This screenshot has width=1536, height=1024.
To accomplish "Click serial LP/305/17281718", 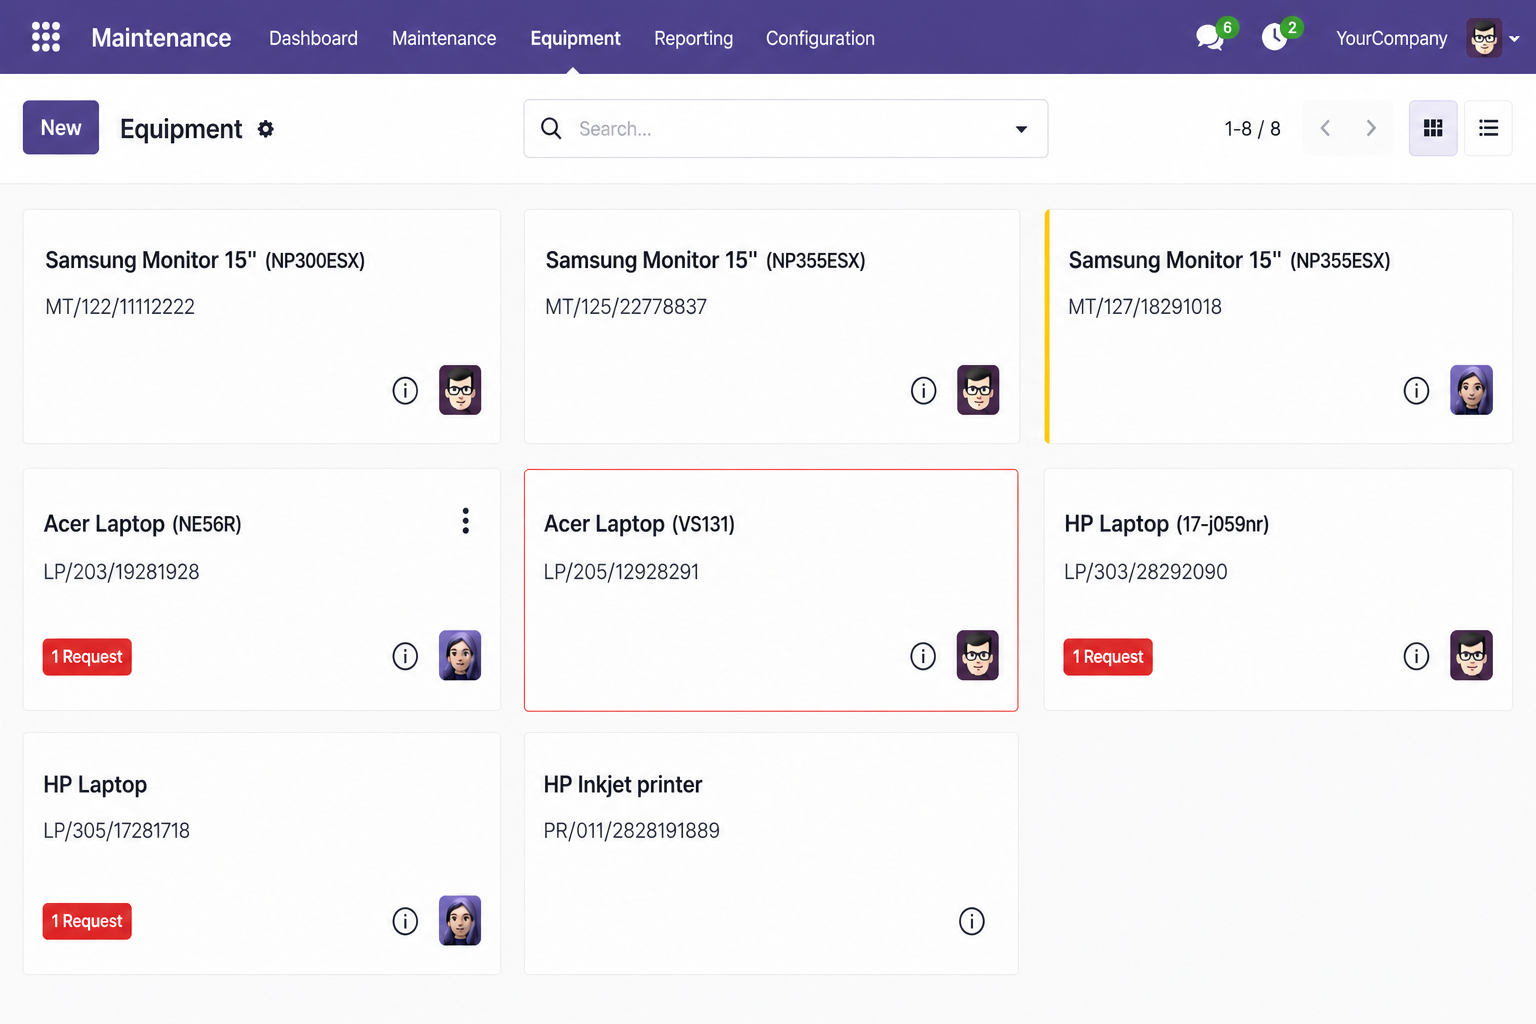I will [117, 831].
